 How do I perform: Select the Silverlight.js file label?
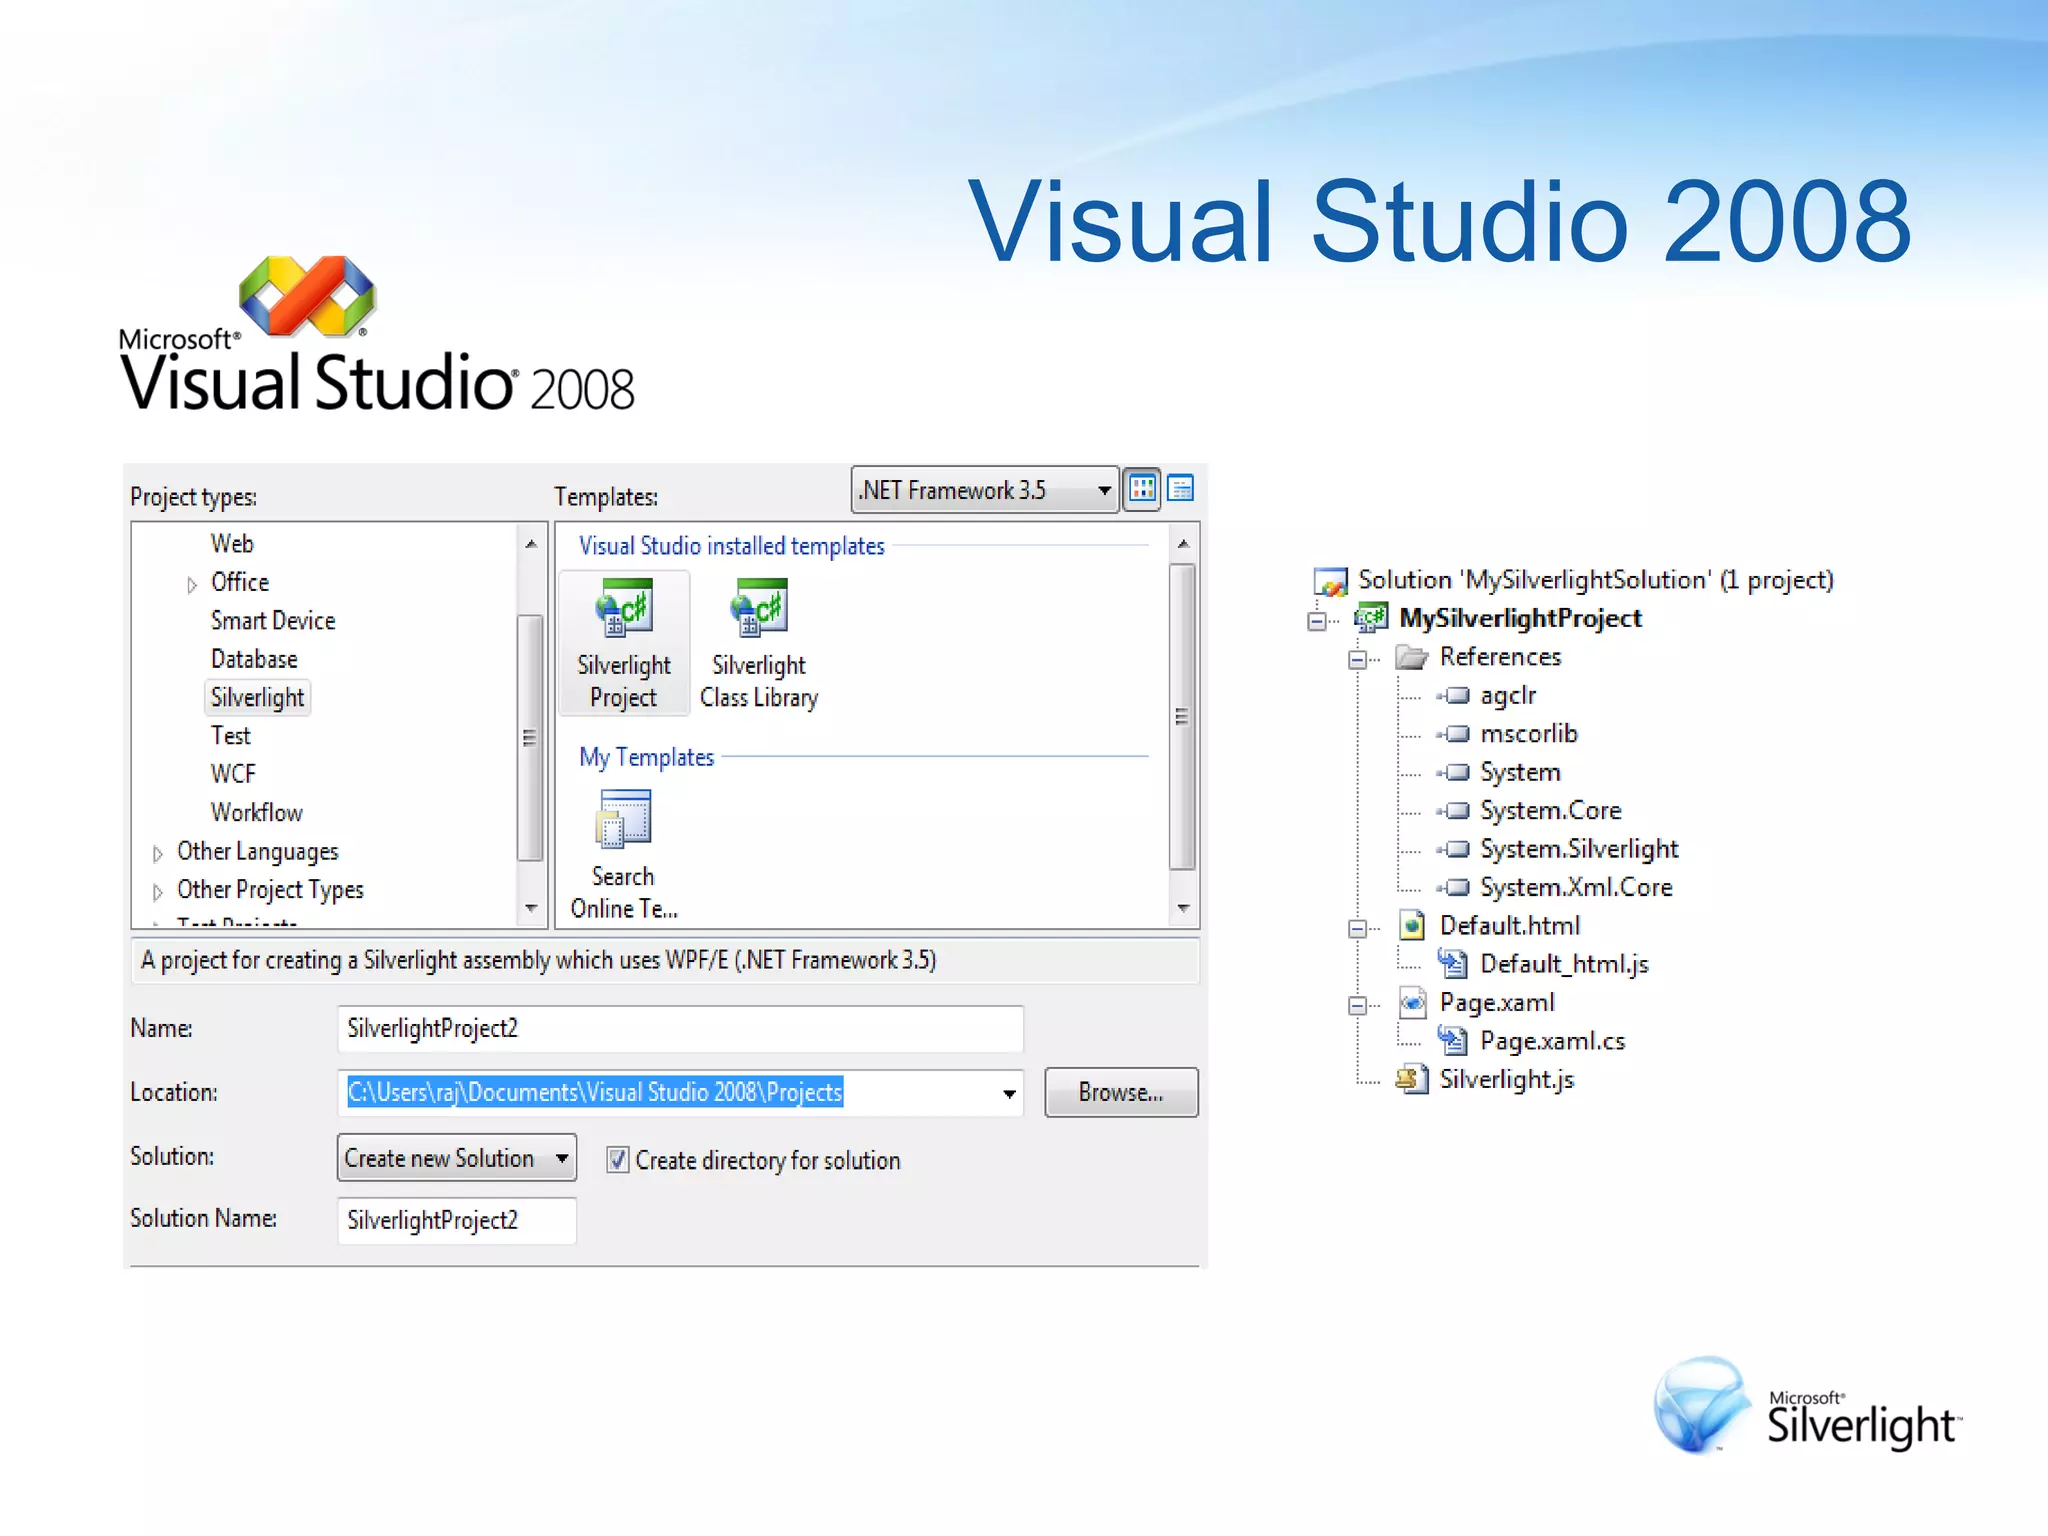coord(1506,1080)
